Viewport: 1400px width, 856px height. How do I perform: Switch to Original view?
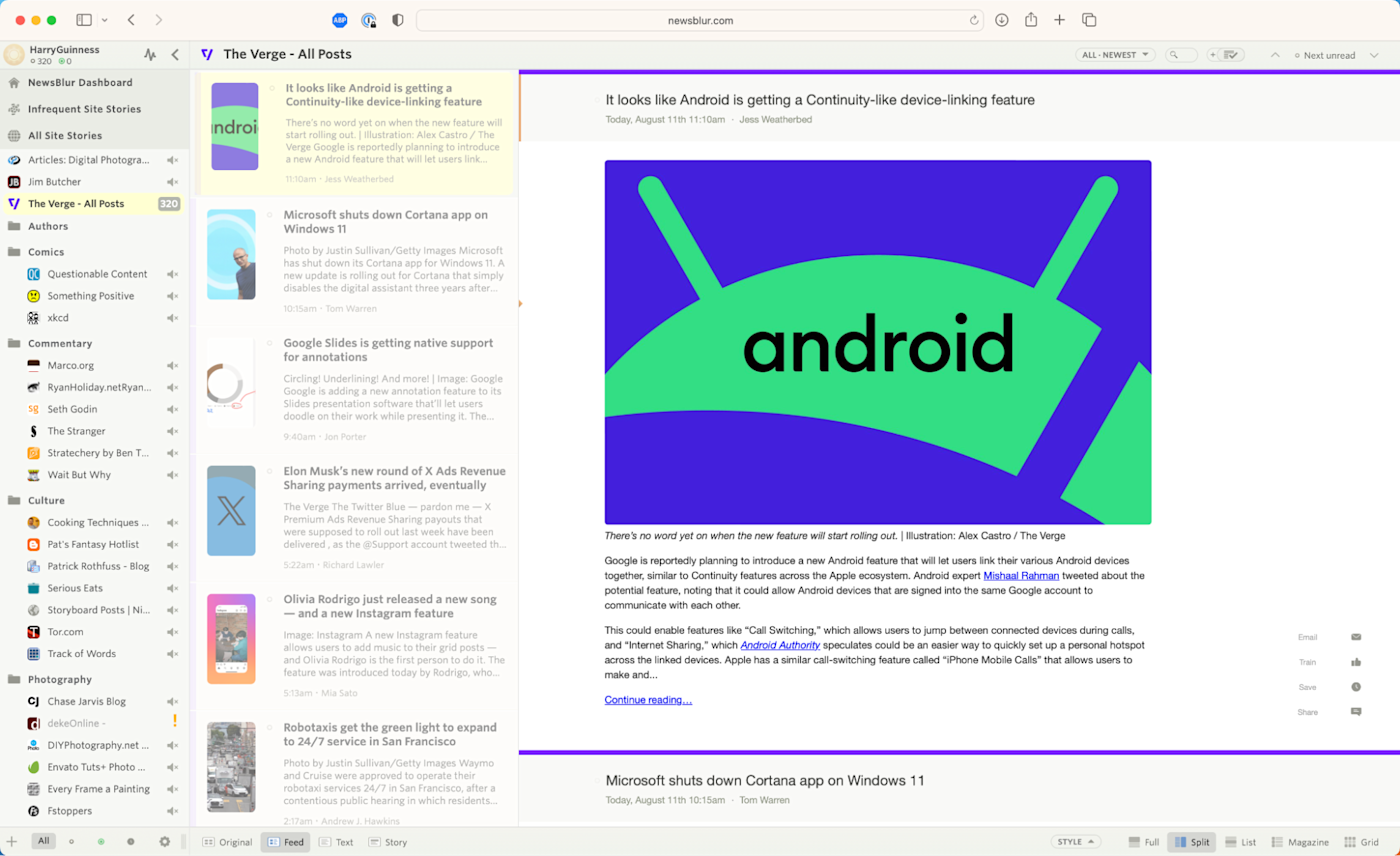pos(227,842)
